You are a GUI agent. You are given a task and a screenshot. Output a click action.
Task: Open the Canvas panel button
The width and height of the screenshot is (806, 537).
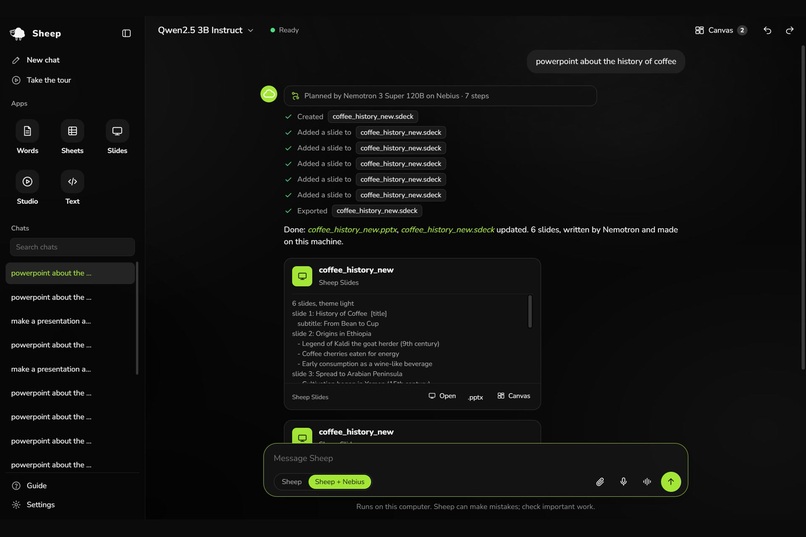[x=721, y=30]
